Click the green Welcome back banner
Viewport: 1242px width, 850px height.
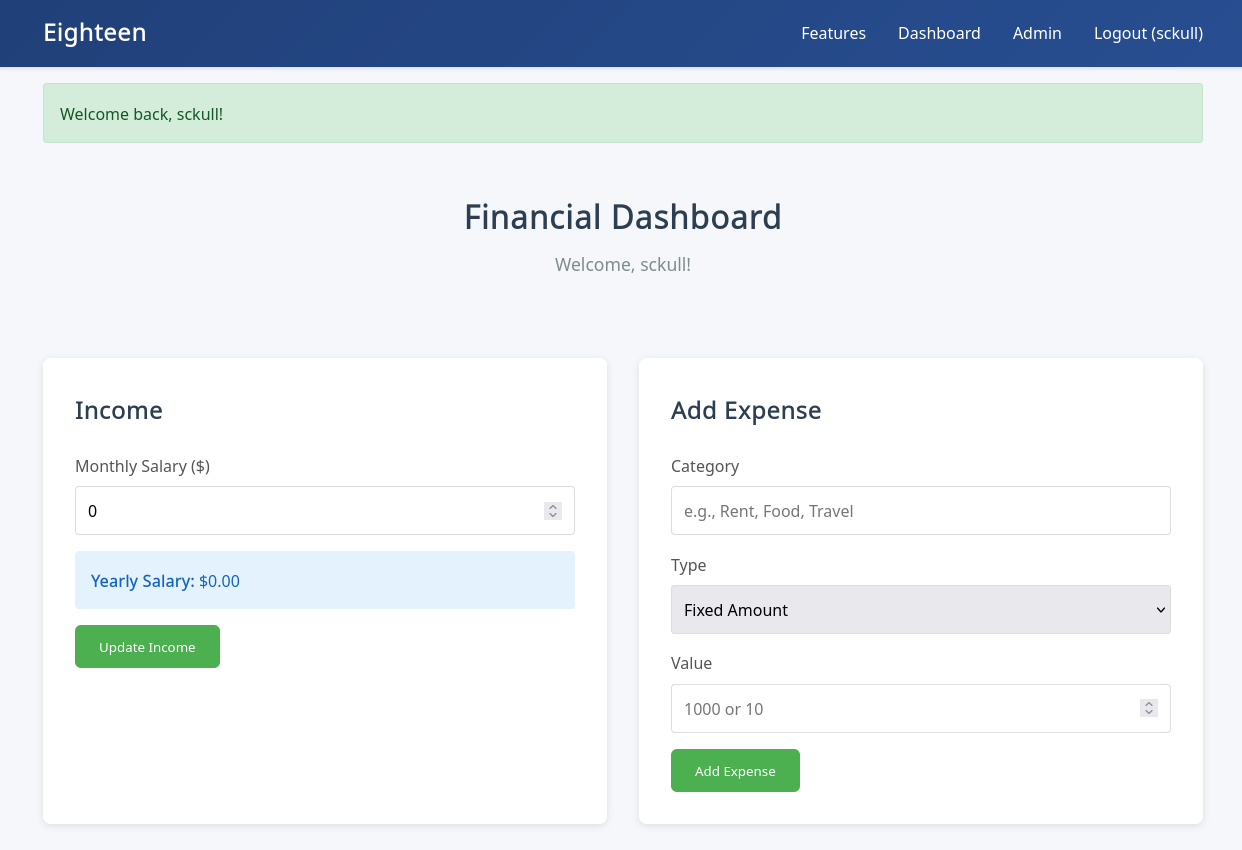pos(622,114)
